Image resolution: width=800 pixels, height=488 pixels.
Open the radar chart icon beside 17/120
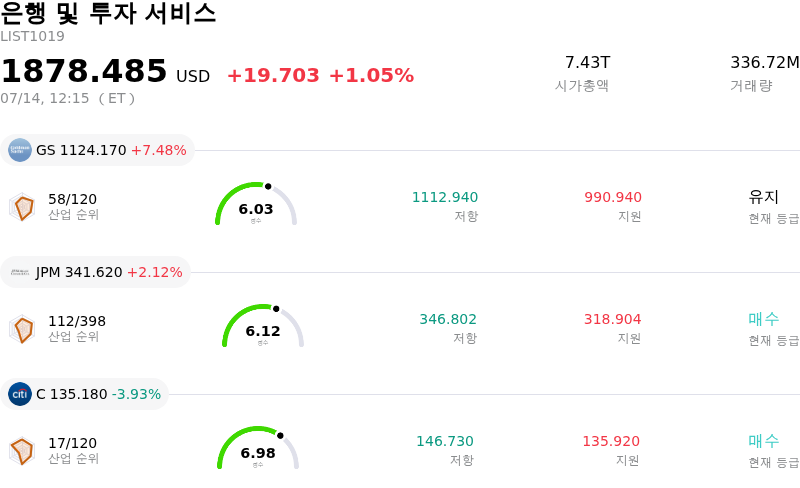click(x=22, y=451)
